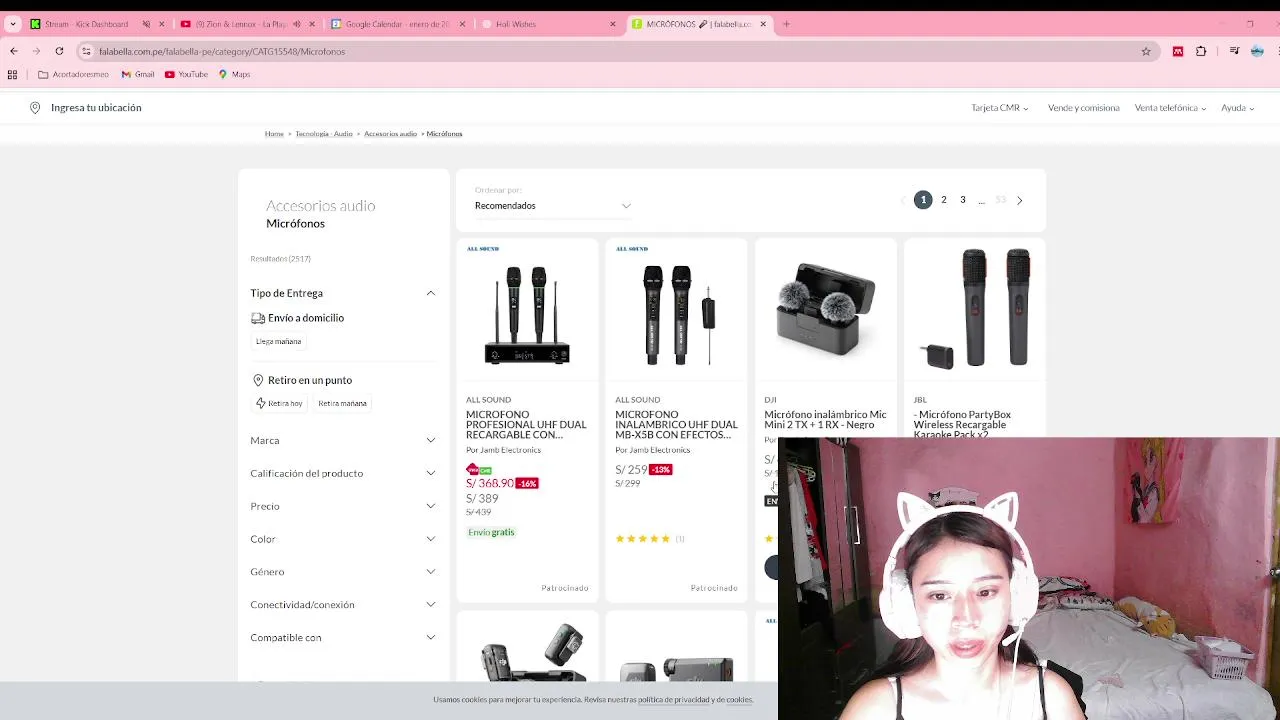
Task: Expand the Compatible con filter
Action: point(343,637)
